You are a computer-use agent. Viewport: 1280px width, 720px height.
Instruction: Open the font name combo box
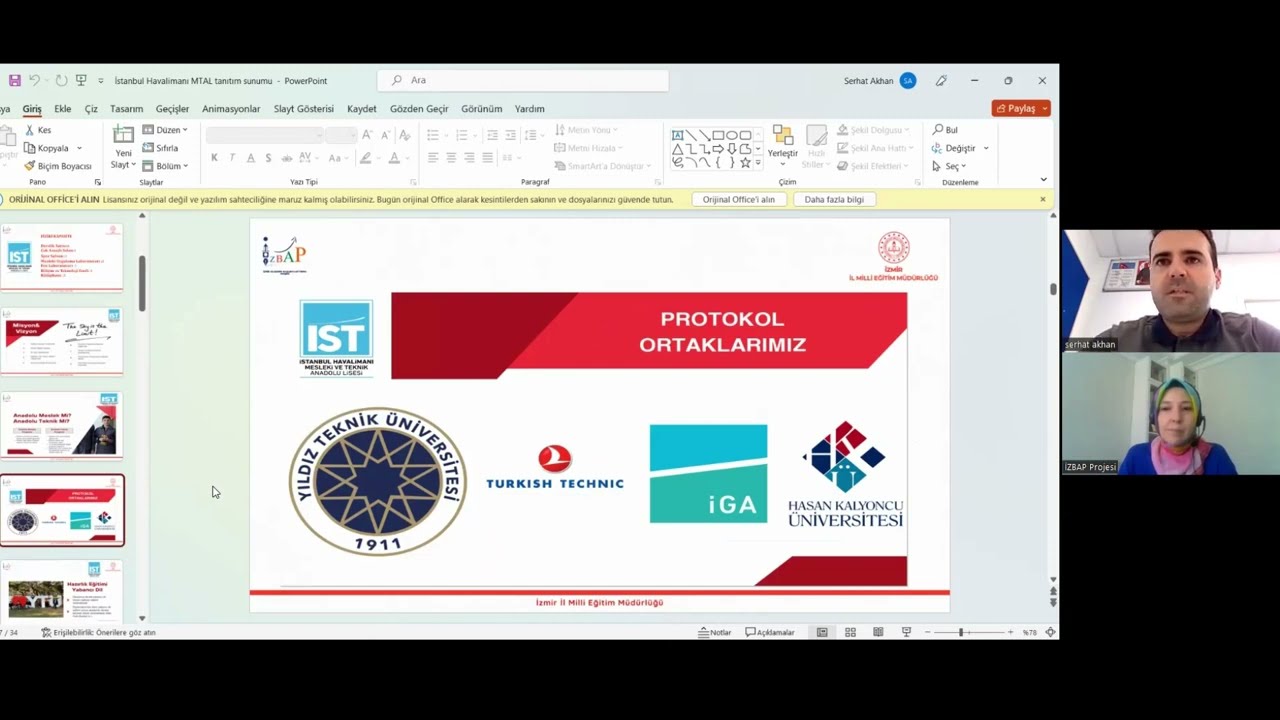266,135
